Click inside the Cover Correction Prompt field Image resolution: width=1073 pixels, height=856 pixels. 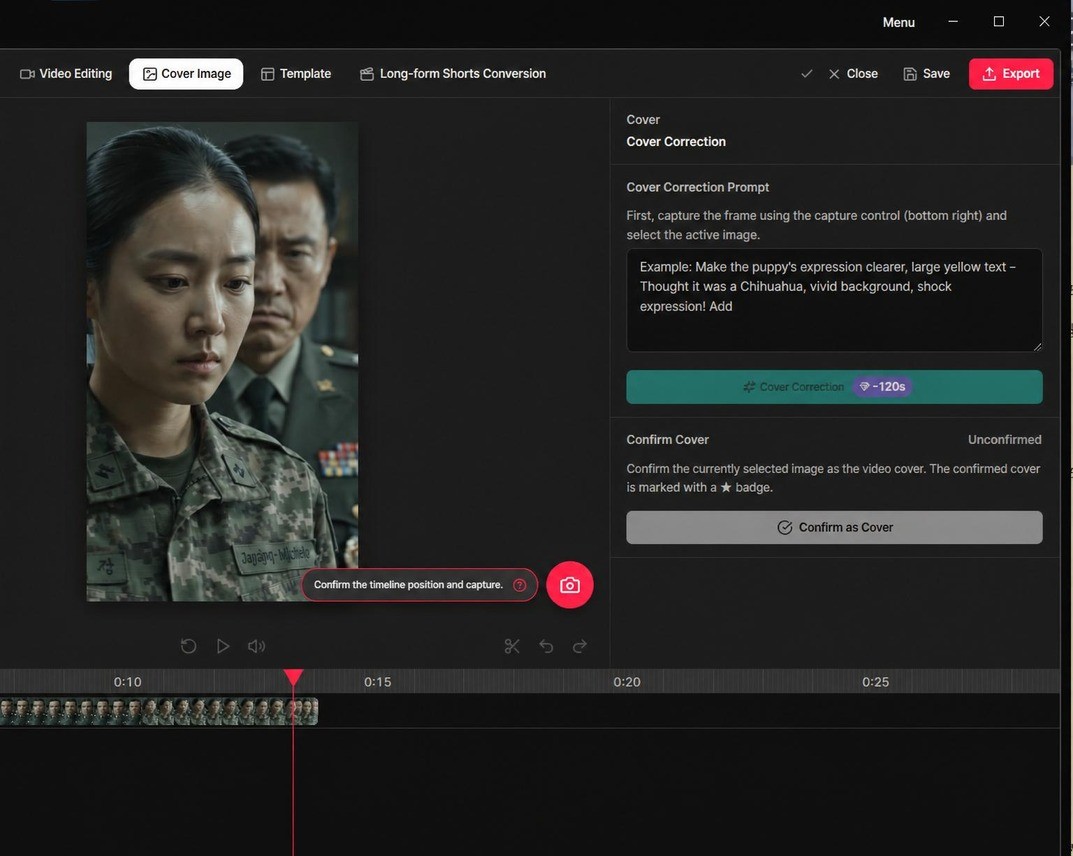(x=834, y=300)
